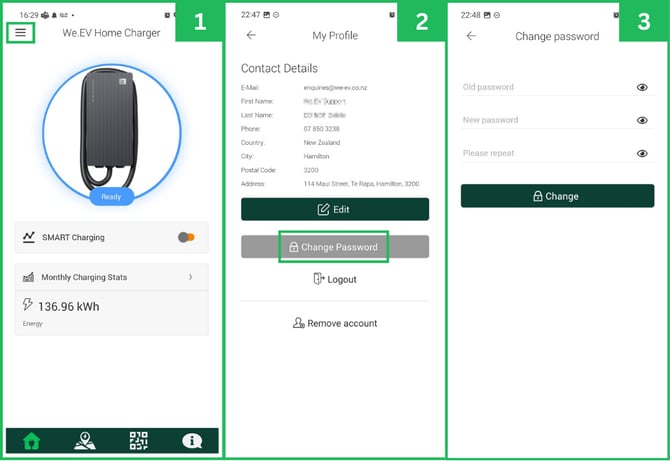
Task: Toggle the SMART Charging switch
Action: (x=186, y=237)
